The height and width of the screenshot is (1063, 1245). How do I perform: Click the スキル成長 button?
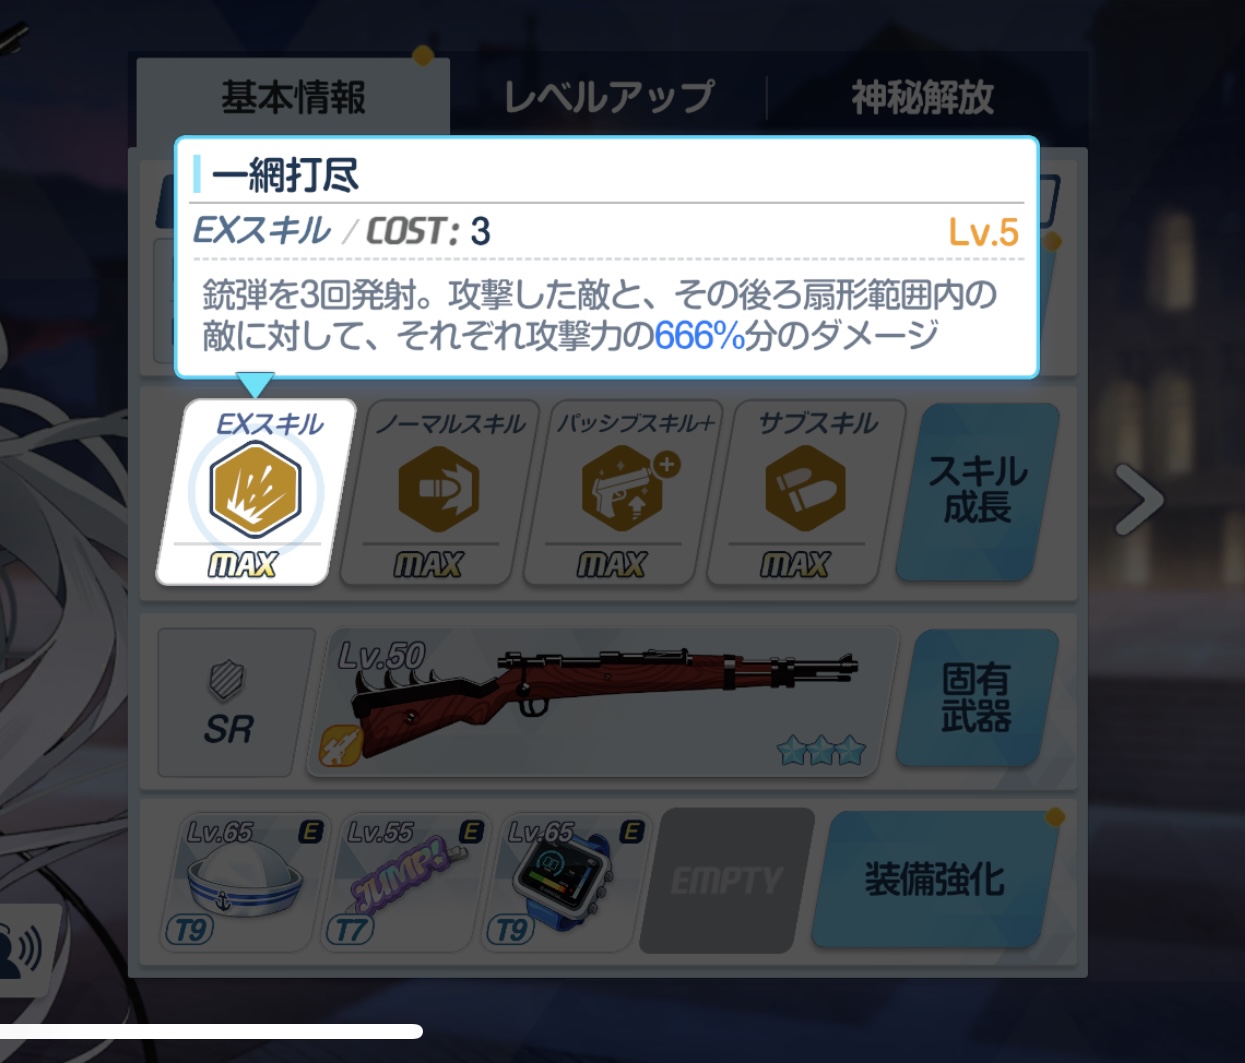pos(978,491)
